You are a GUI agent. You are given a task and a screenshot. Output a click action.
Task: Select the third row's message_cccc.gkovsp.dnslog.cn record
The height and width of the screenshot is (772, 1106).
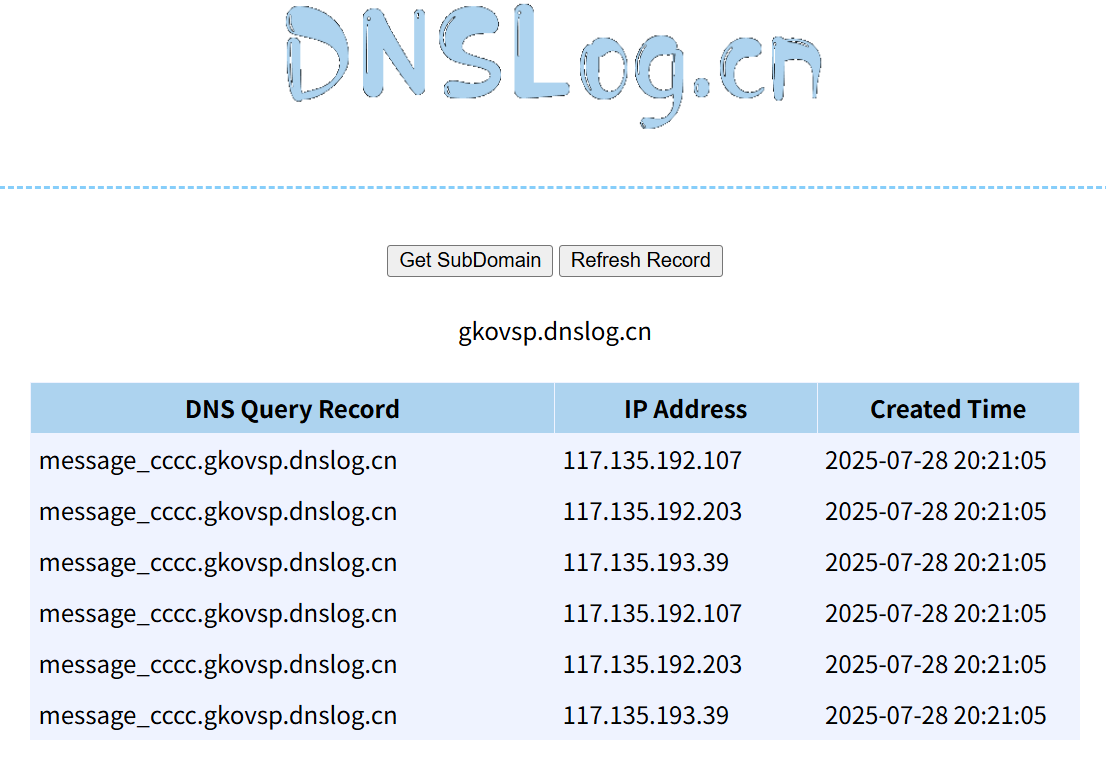pyautogui.click(x=218, y=563)
